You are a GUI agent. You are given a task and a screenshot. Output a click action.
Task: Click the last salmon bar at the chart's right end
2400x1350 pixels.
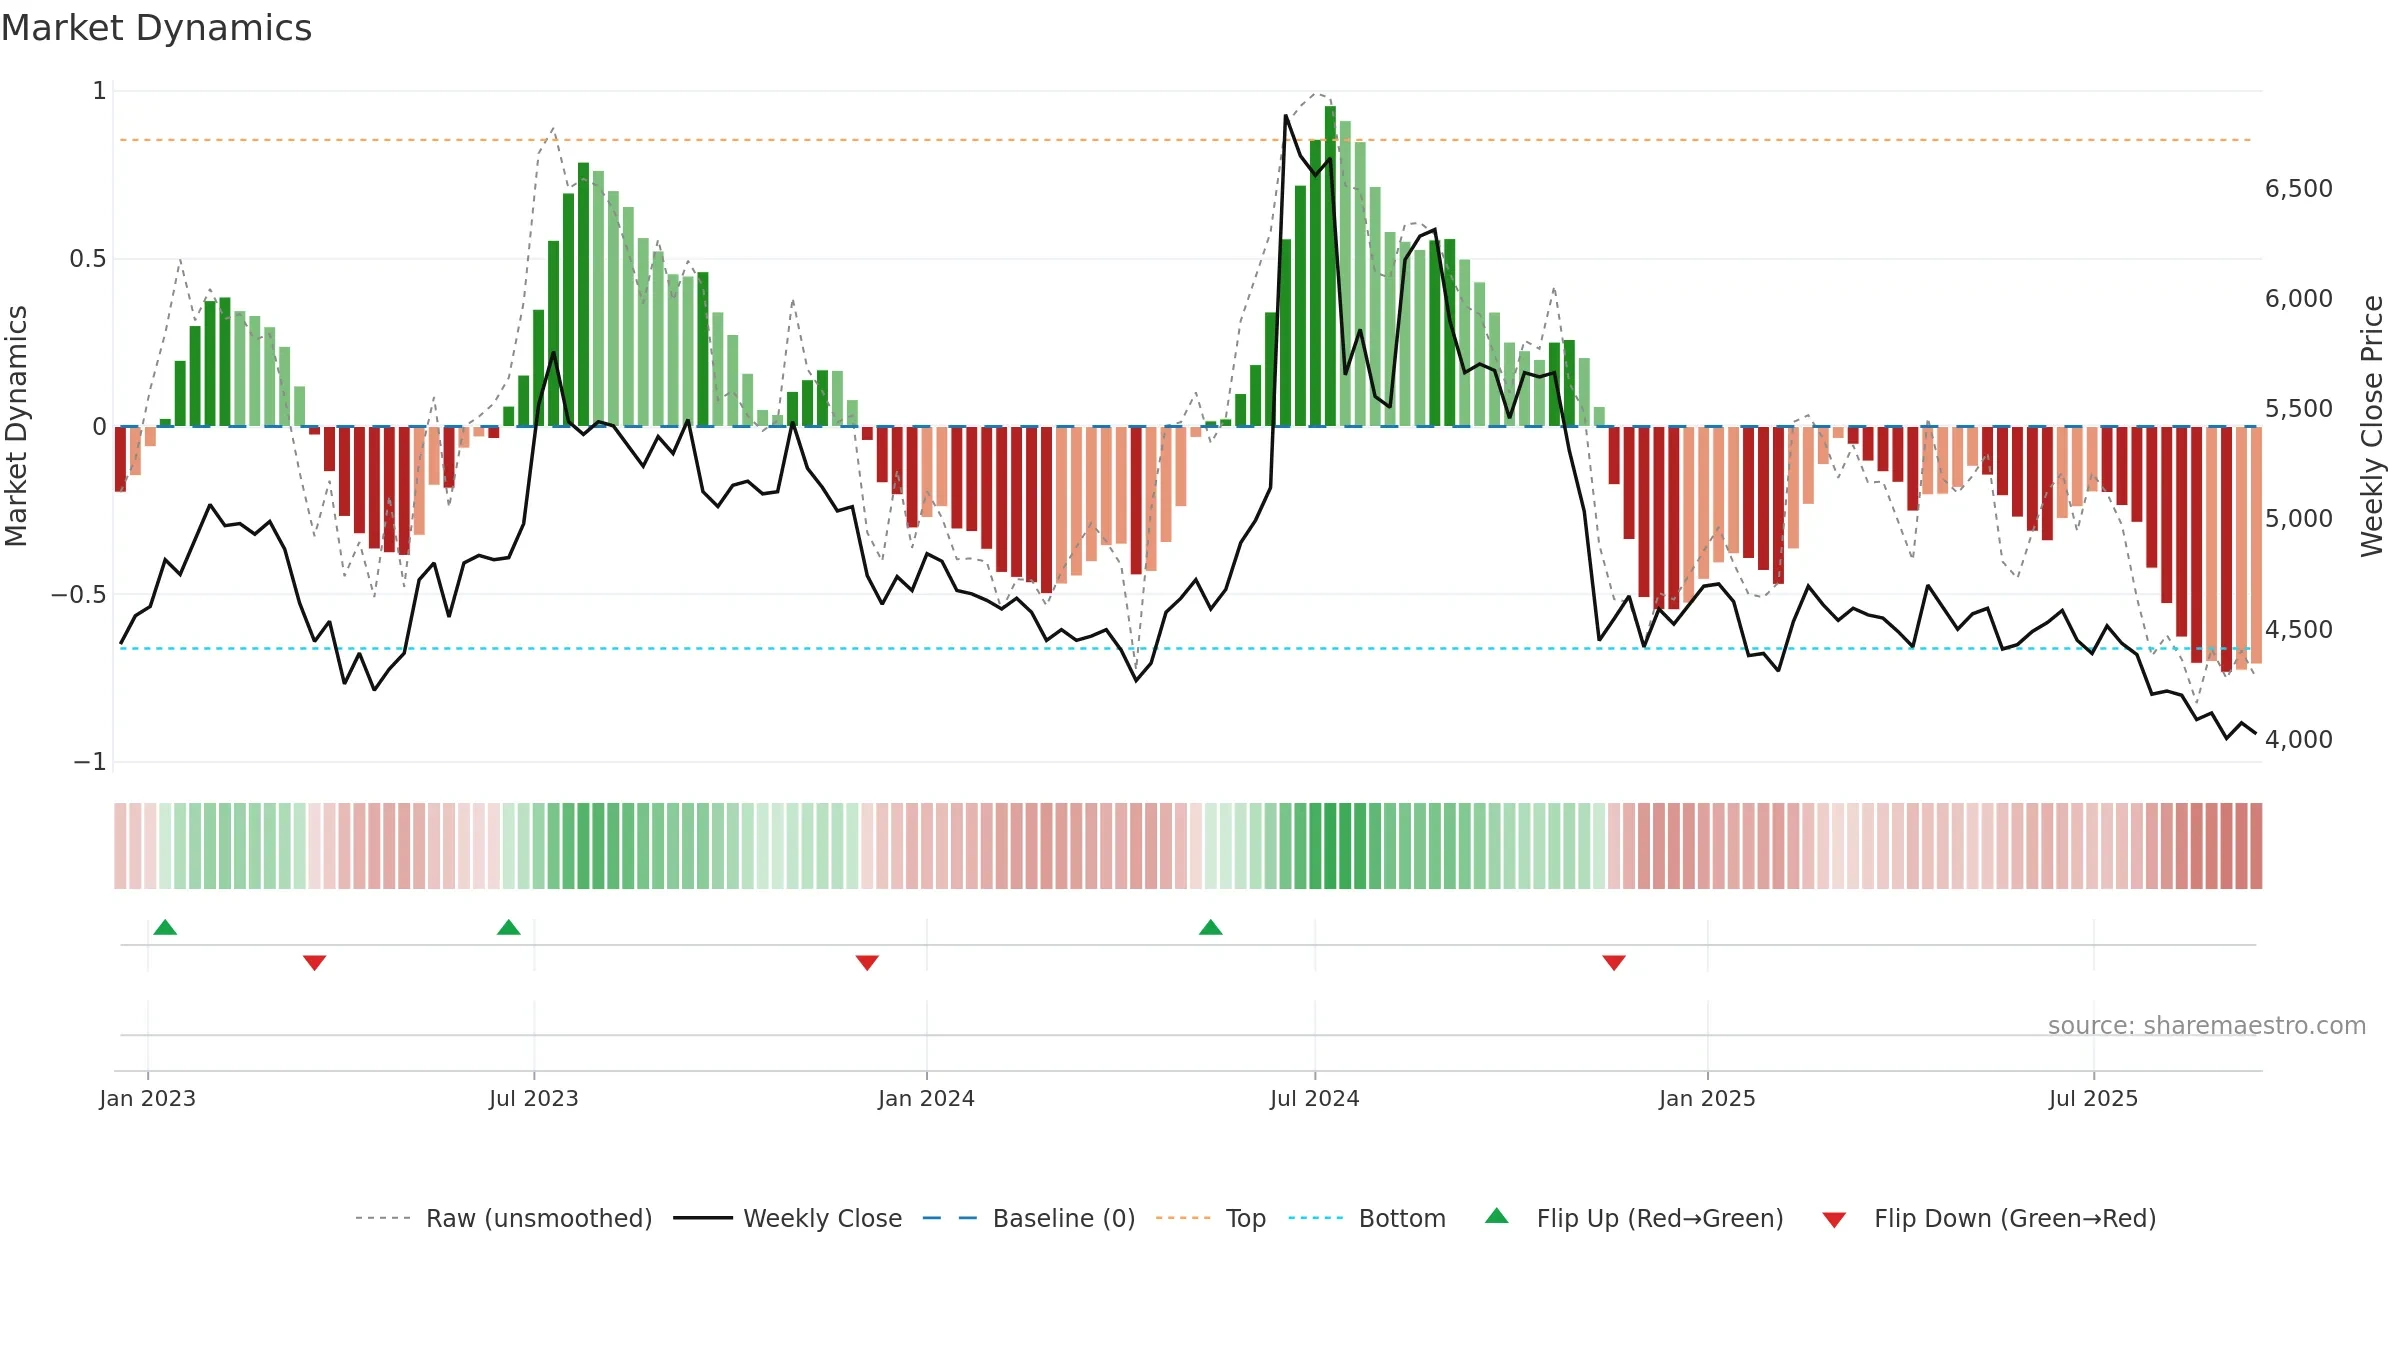pyautogui.click(x=2257, y=545)
